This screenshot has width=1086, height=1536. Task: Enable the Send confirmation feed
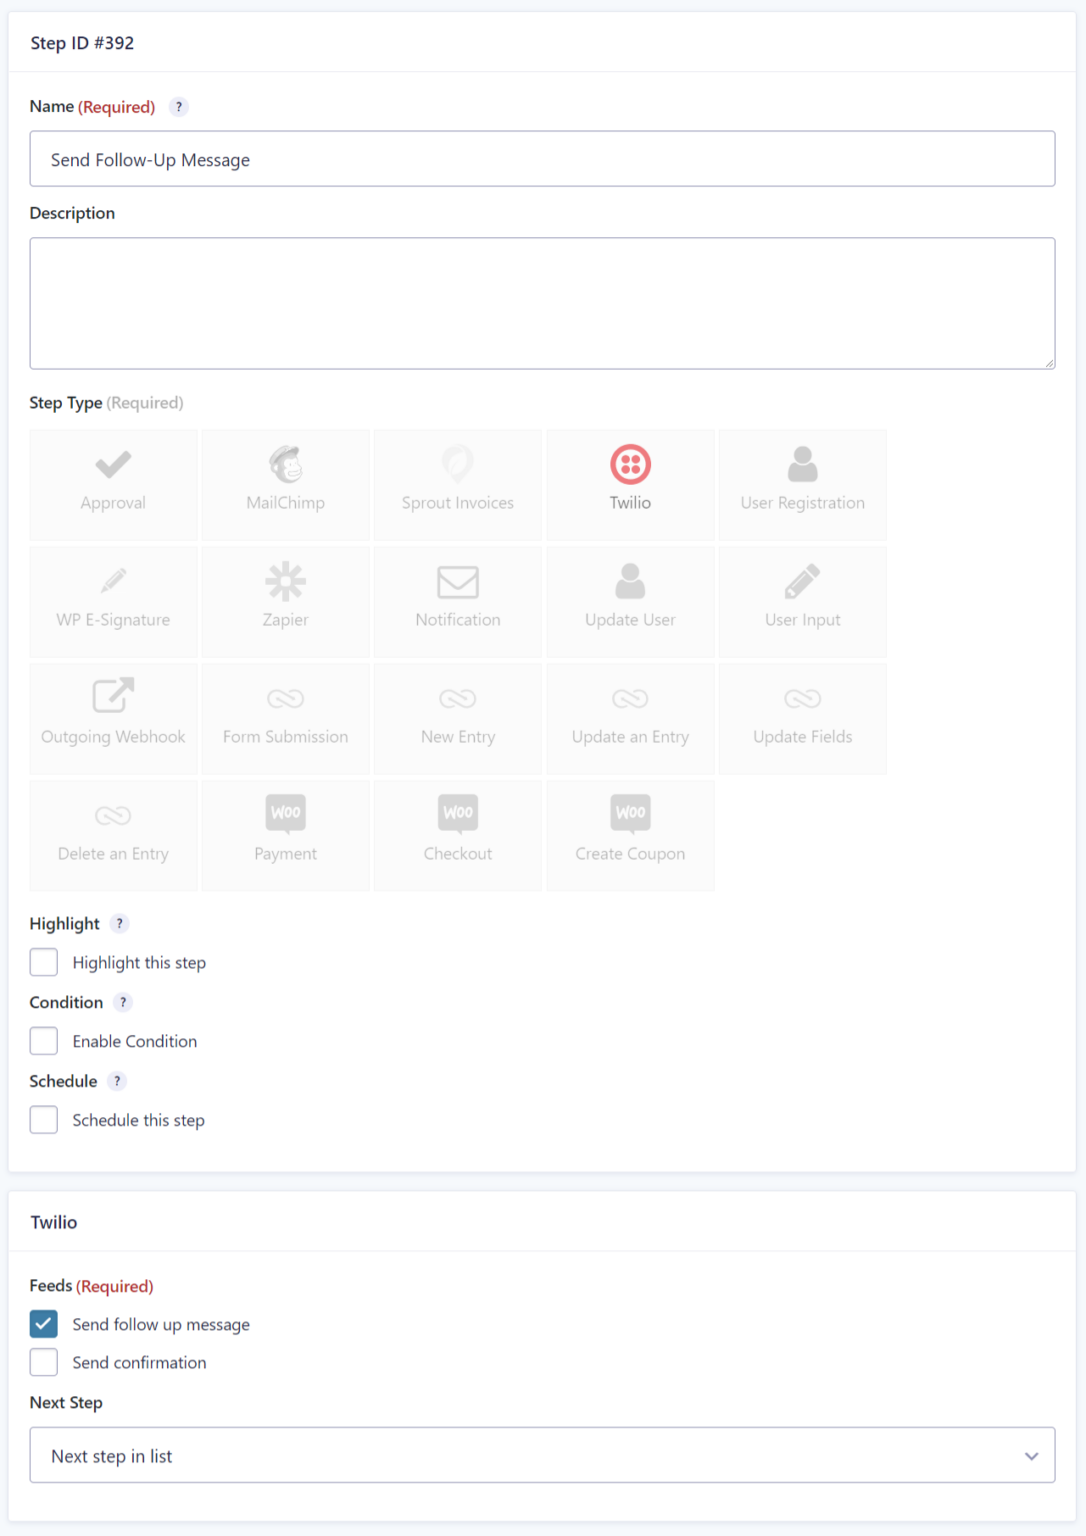[44, 1362]
